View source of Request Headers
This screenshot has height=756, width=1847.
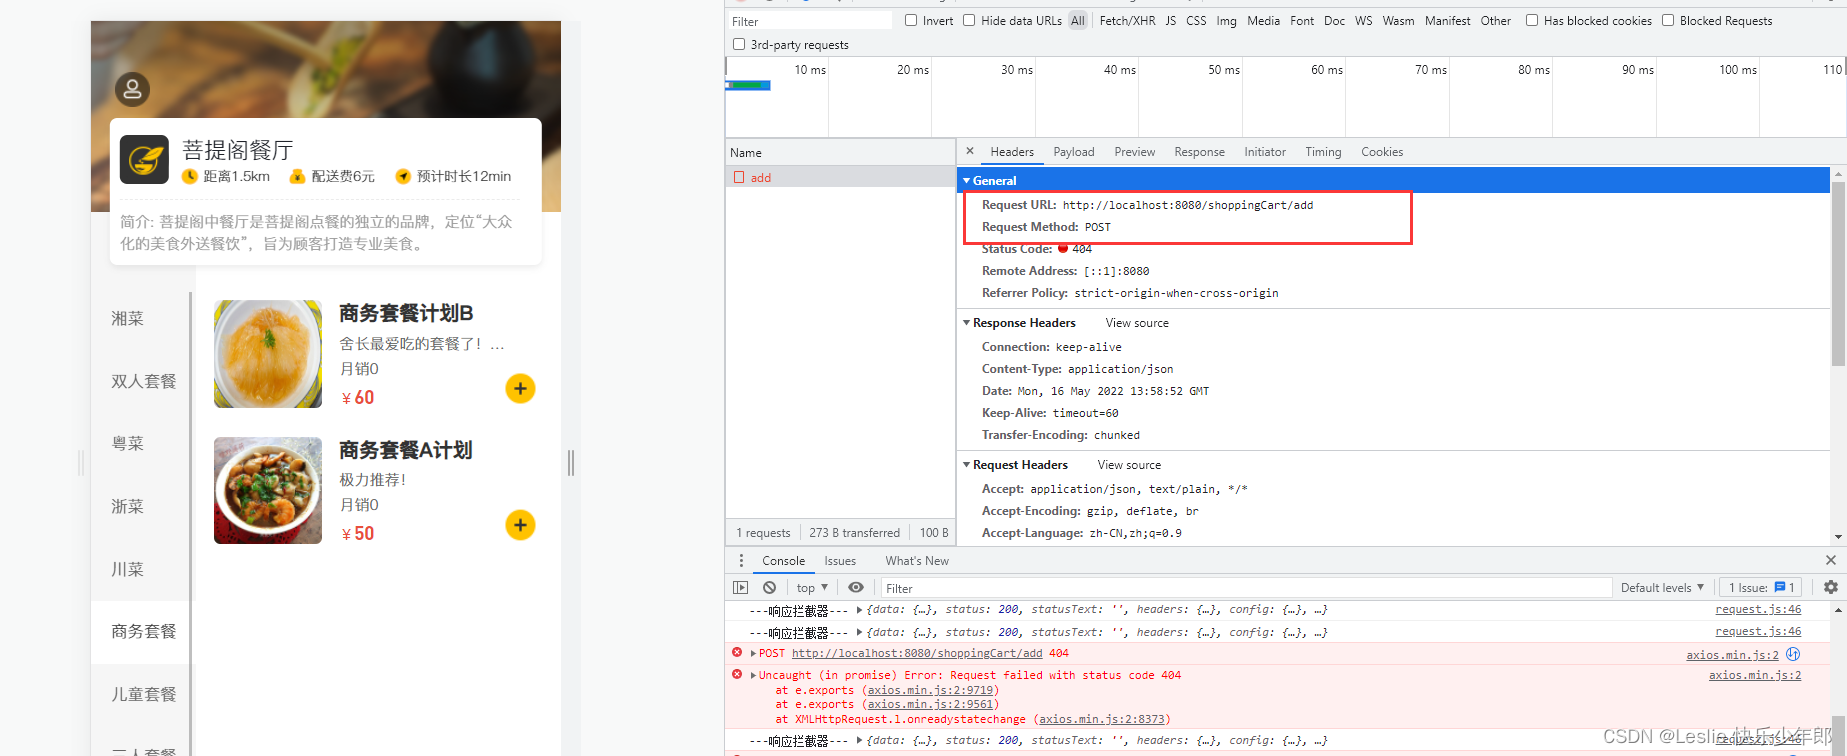(1129, 465)
